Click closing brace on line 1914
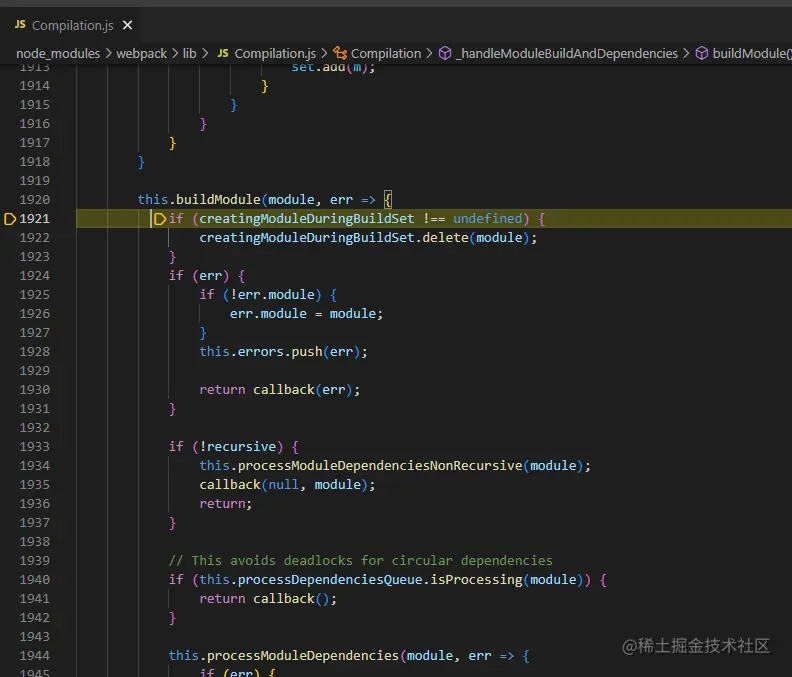The image size is (792, 677). [265, 86]
